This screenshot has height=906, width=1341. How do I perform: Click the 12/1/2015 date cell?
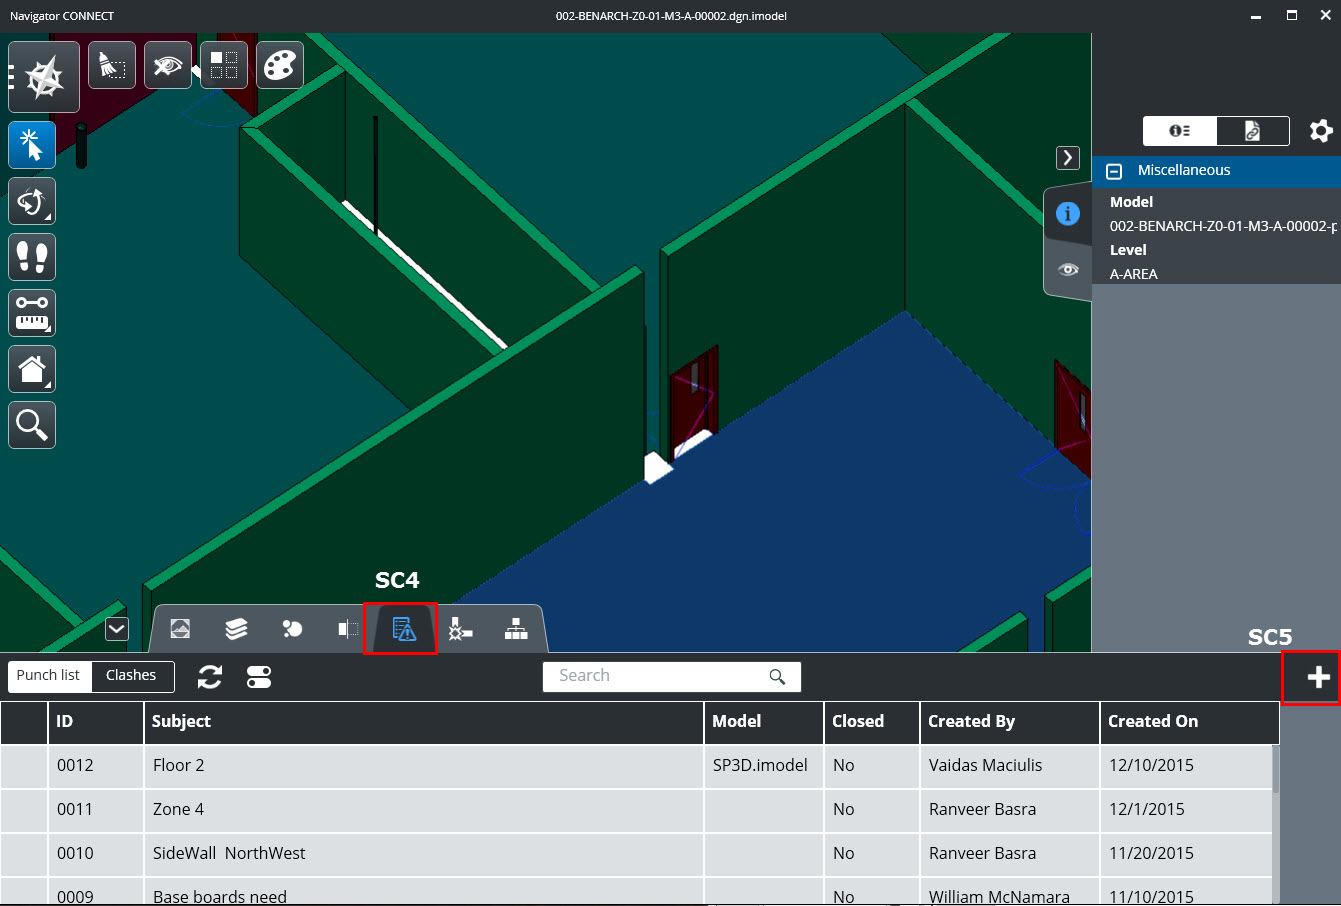pyautogui.click(x=1186, y=810)
